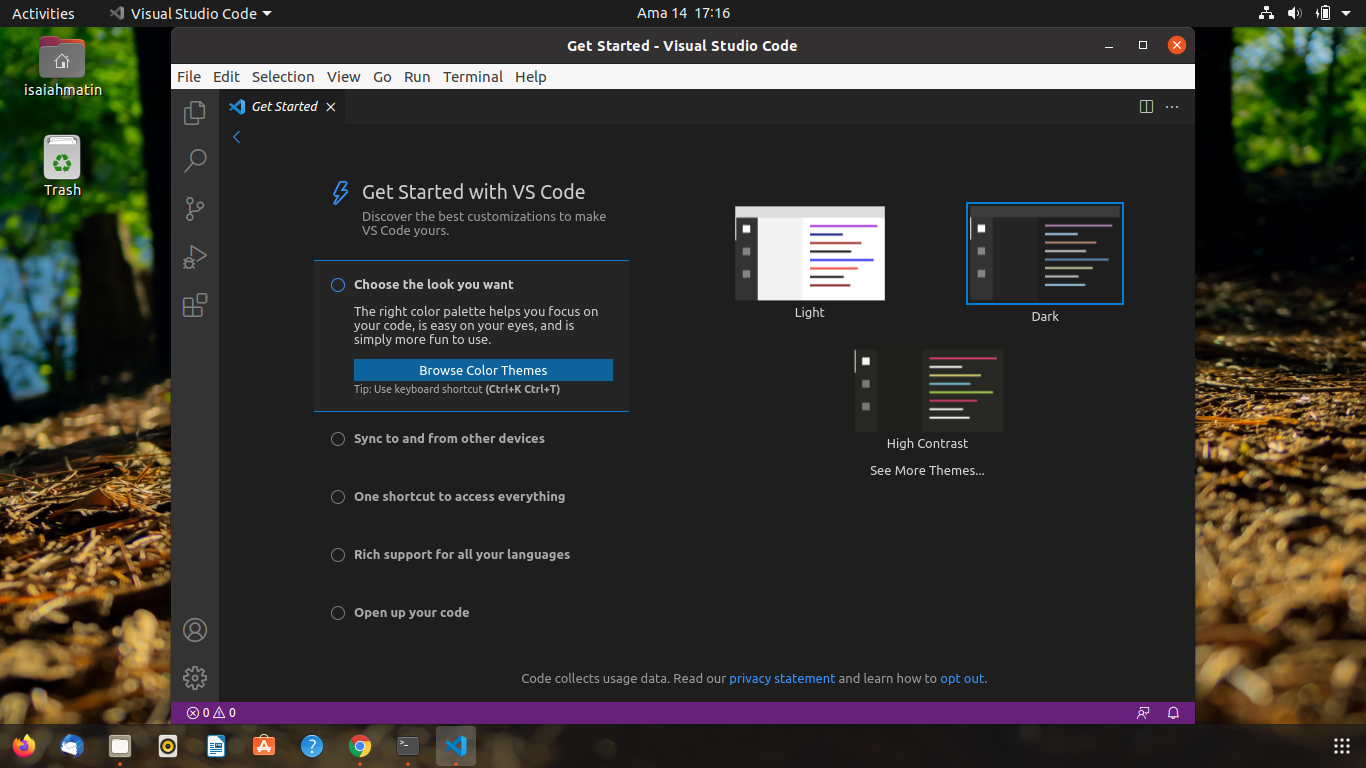Open the feedback icon in status bar
This screenshot has width=1366, height=768.
1143,713
